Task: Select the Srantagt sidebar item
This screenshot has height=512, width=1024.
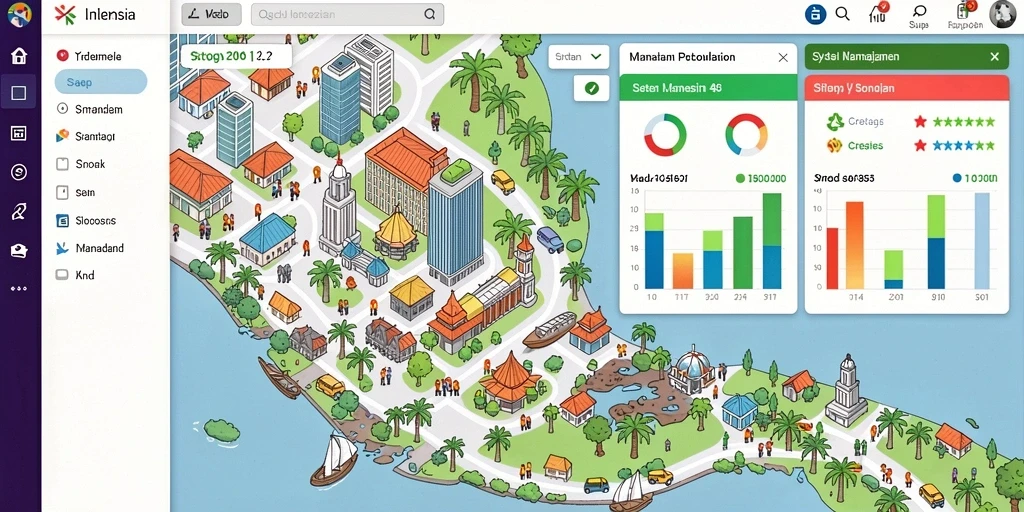Action: (95, 136)
